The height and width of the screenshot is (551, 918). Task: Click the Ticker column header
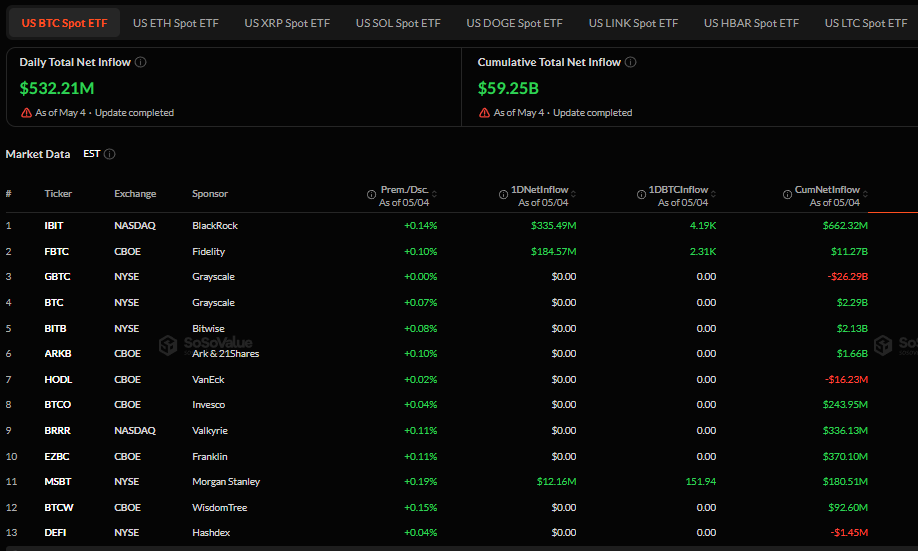tap(58, 193)
